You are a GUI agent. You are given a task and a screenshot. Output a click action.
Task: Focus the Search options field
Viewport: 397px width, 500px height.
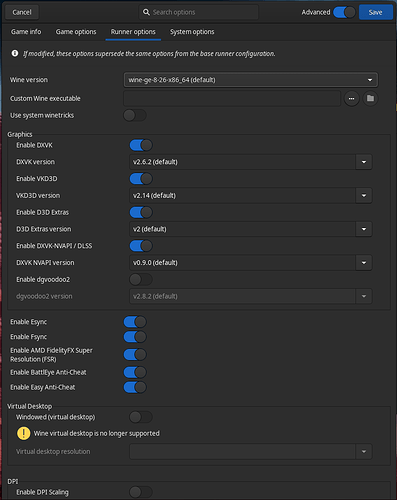coord(198,12)
